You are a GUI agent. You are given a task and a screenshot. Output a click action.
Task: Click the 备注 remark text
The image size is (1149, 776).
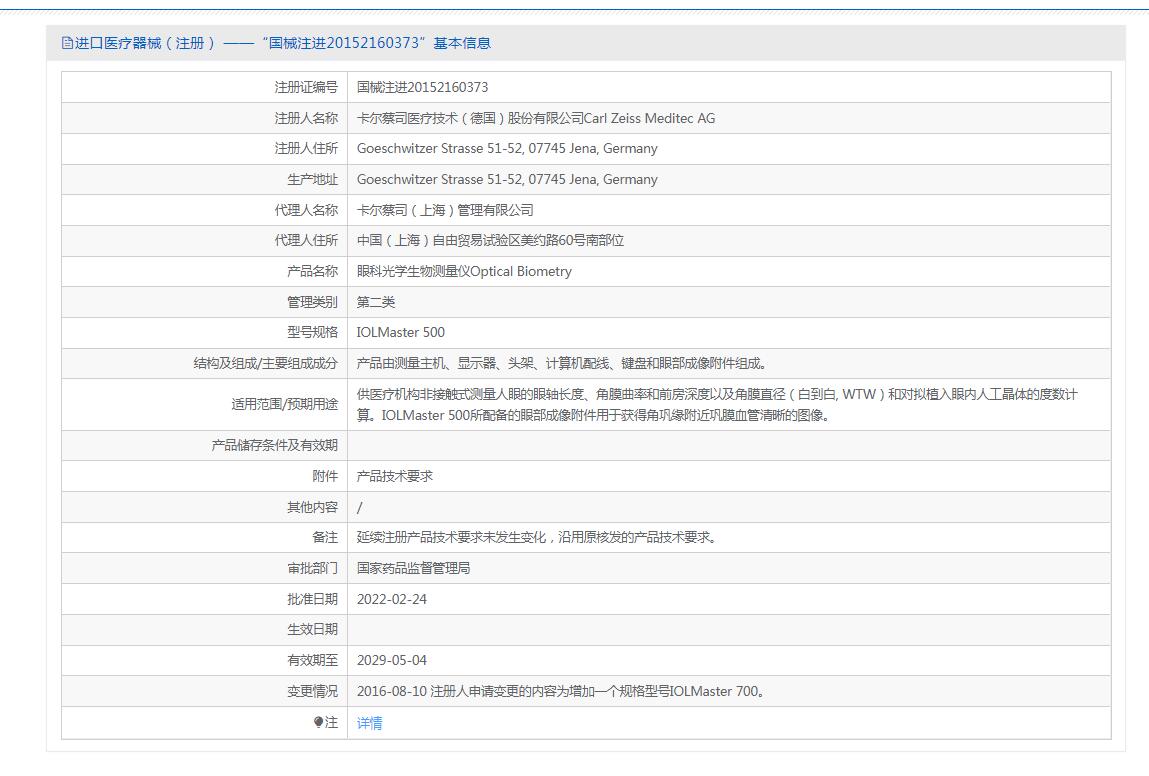pyautogui.click(x=536, y=537)
